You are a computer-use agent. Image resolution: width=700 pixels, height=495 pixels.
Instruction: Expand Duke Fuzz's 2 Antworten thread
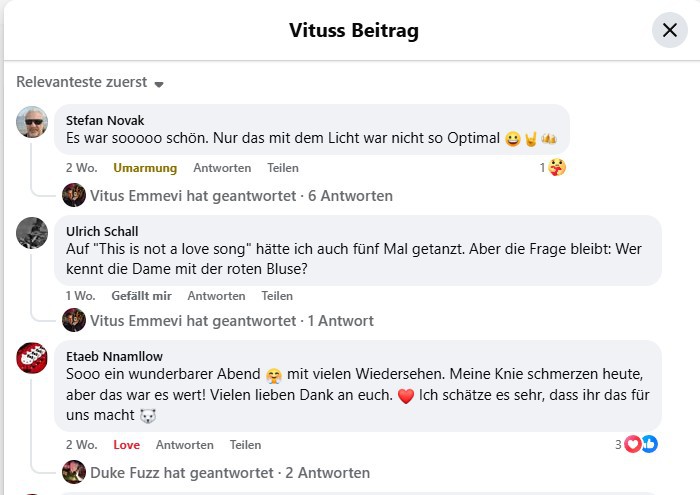pos(229,472)
